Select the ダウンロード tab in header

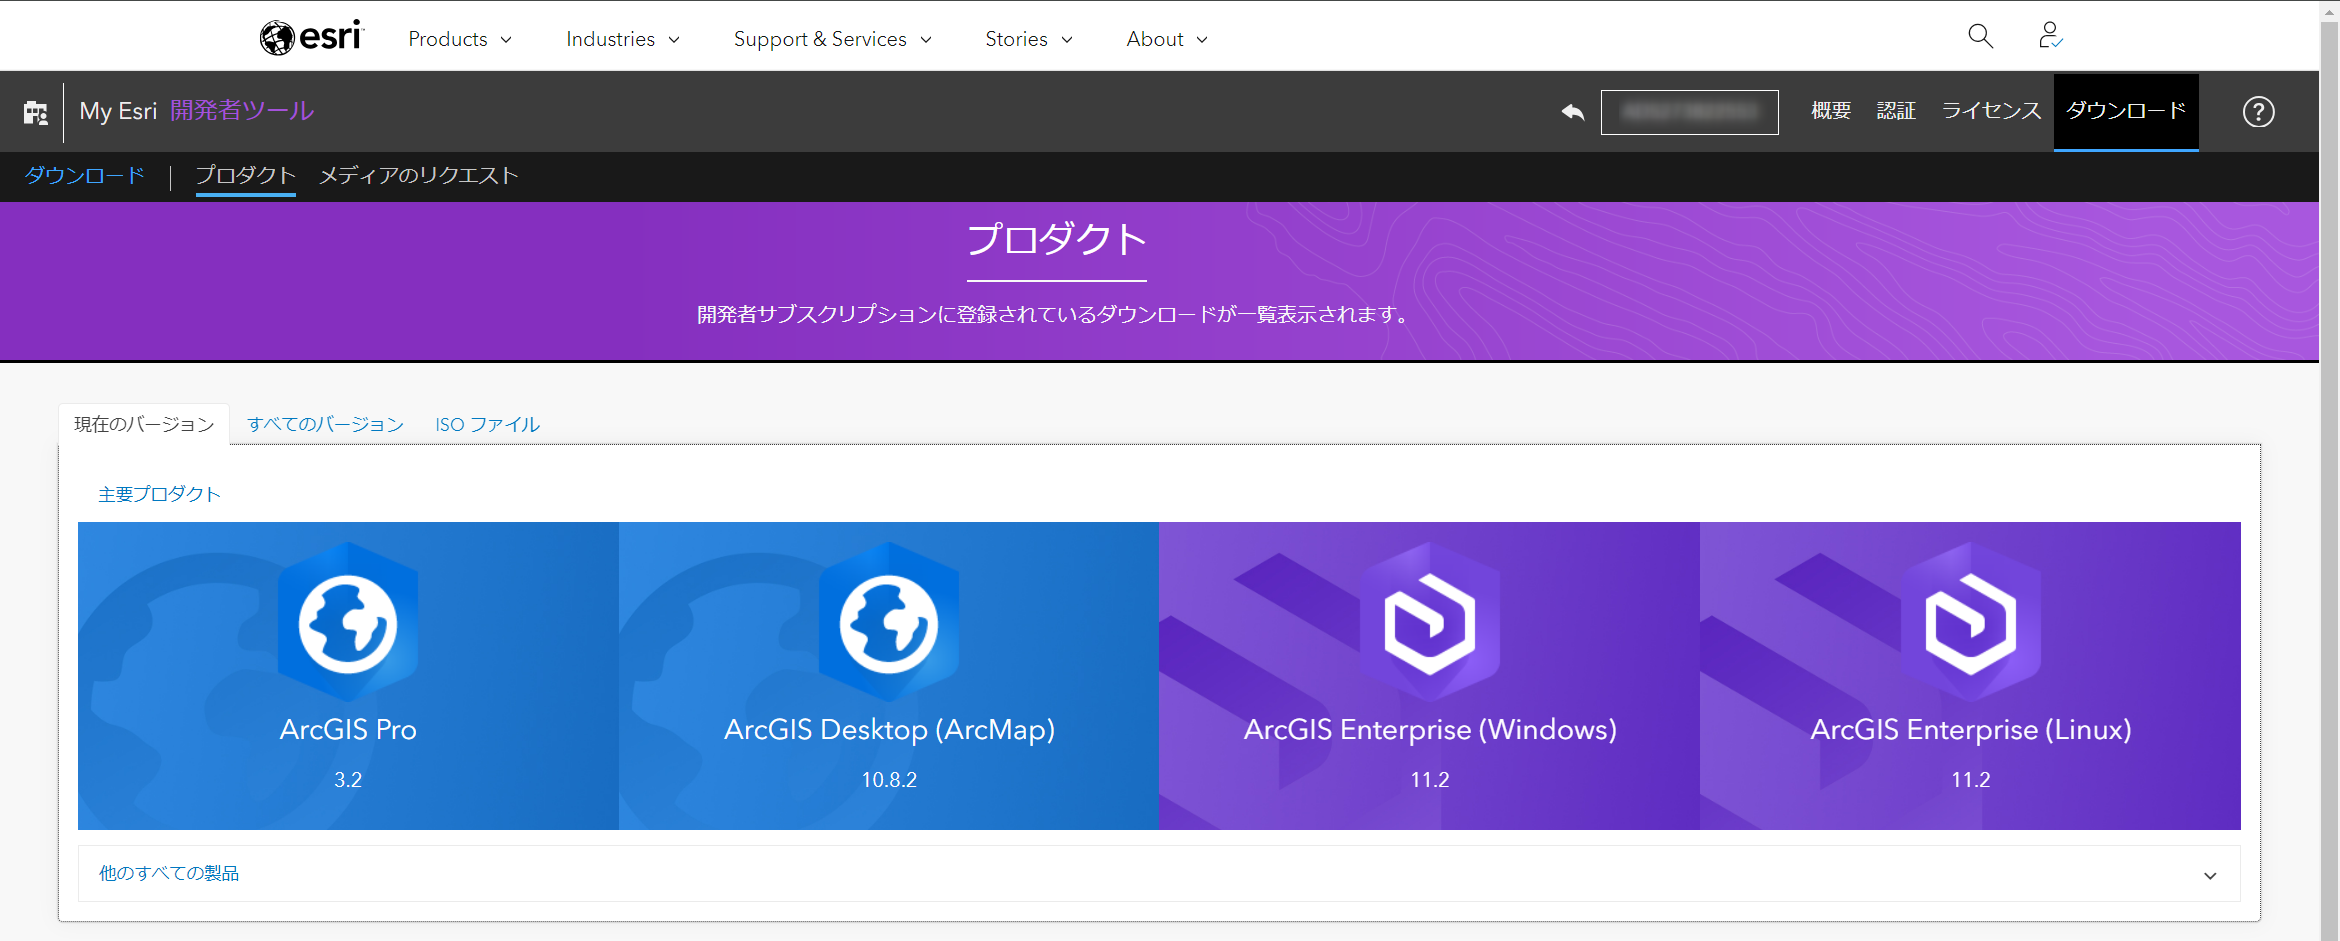click(2126, 111)
